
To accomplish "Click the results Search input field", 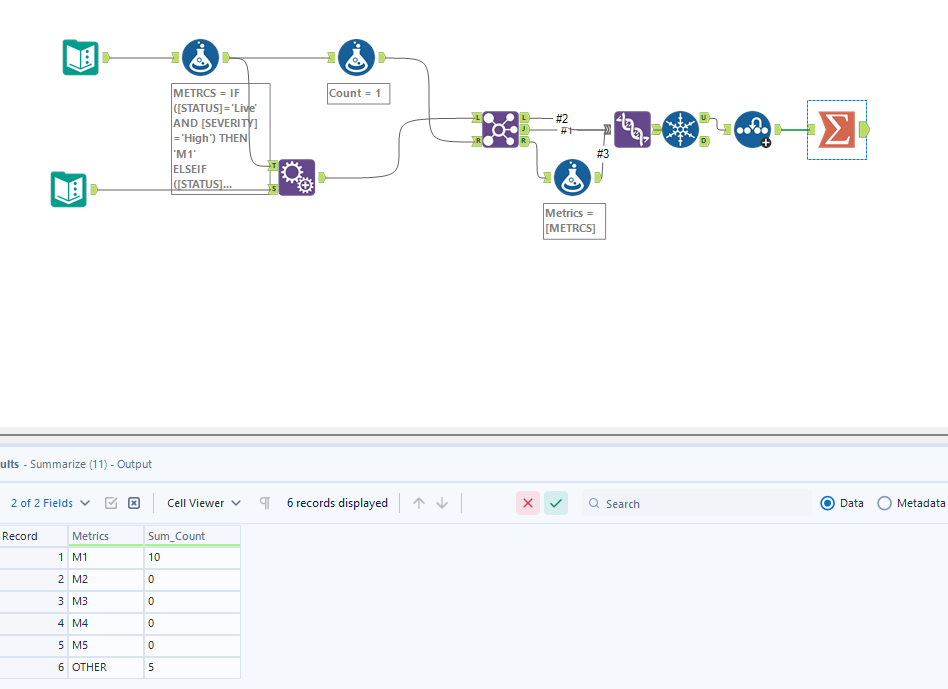I will pos(696,503).
